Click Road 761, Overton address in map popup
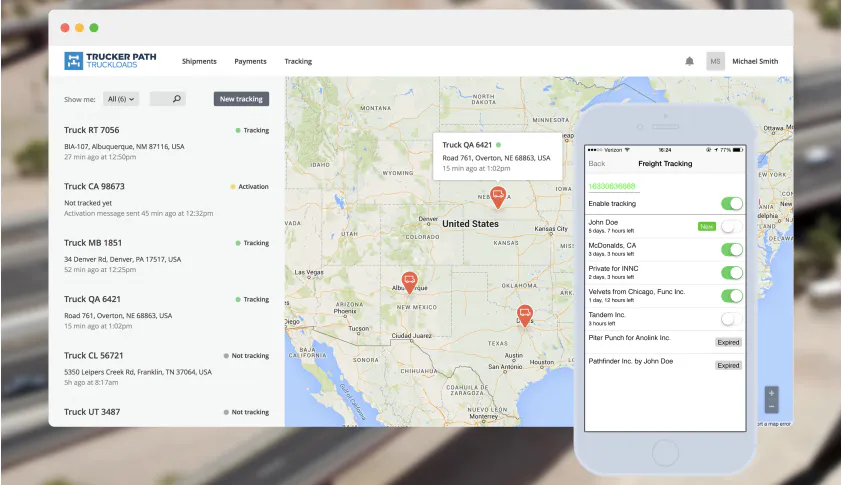The image size is (842, 485). coord(496,158)
